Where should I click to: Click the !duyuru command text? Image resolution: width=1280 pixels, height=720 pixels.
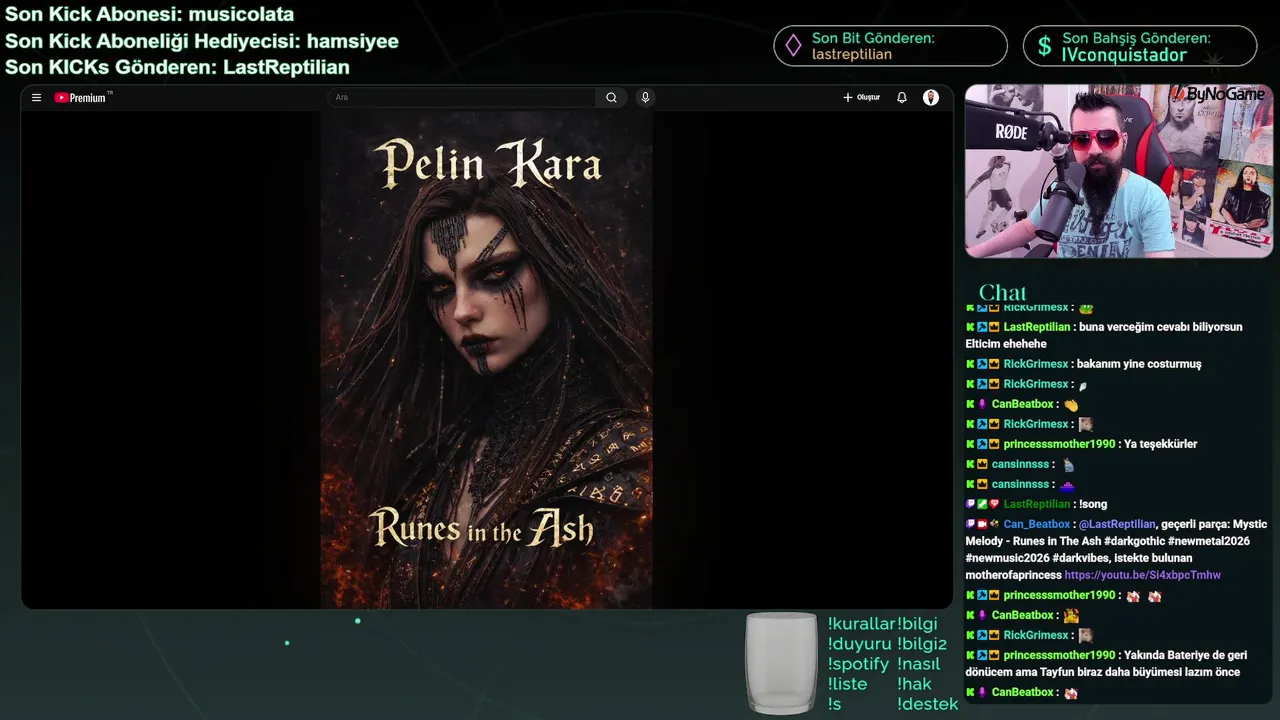(x=859, y=644)
